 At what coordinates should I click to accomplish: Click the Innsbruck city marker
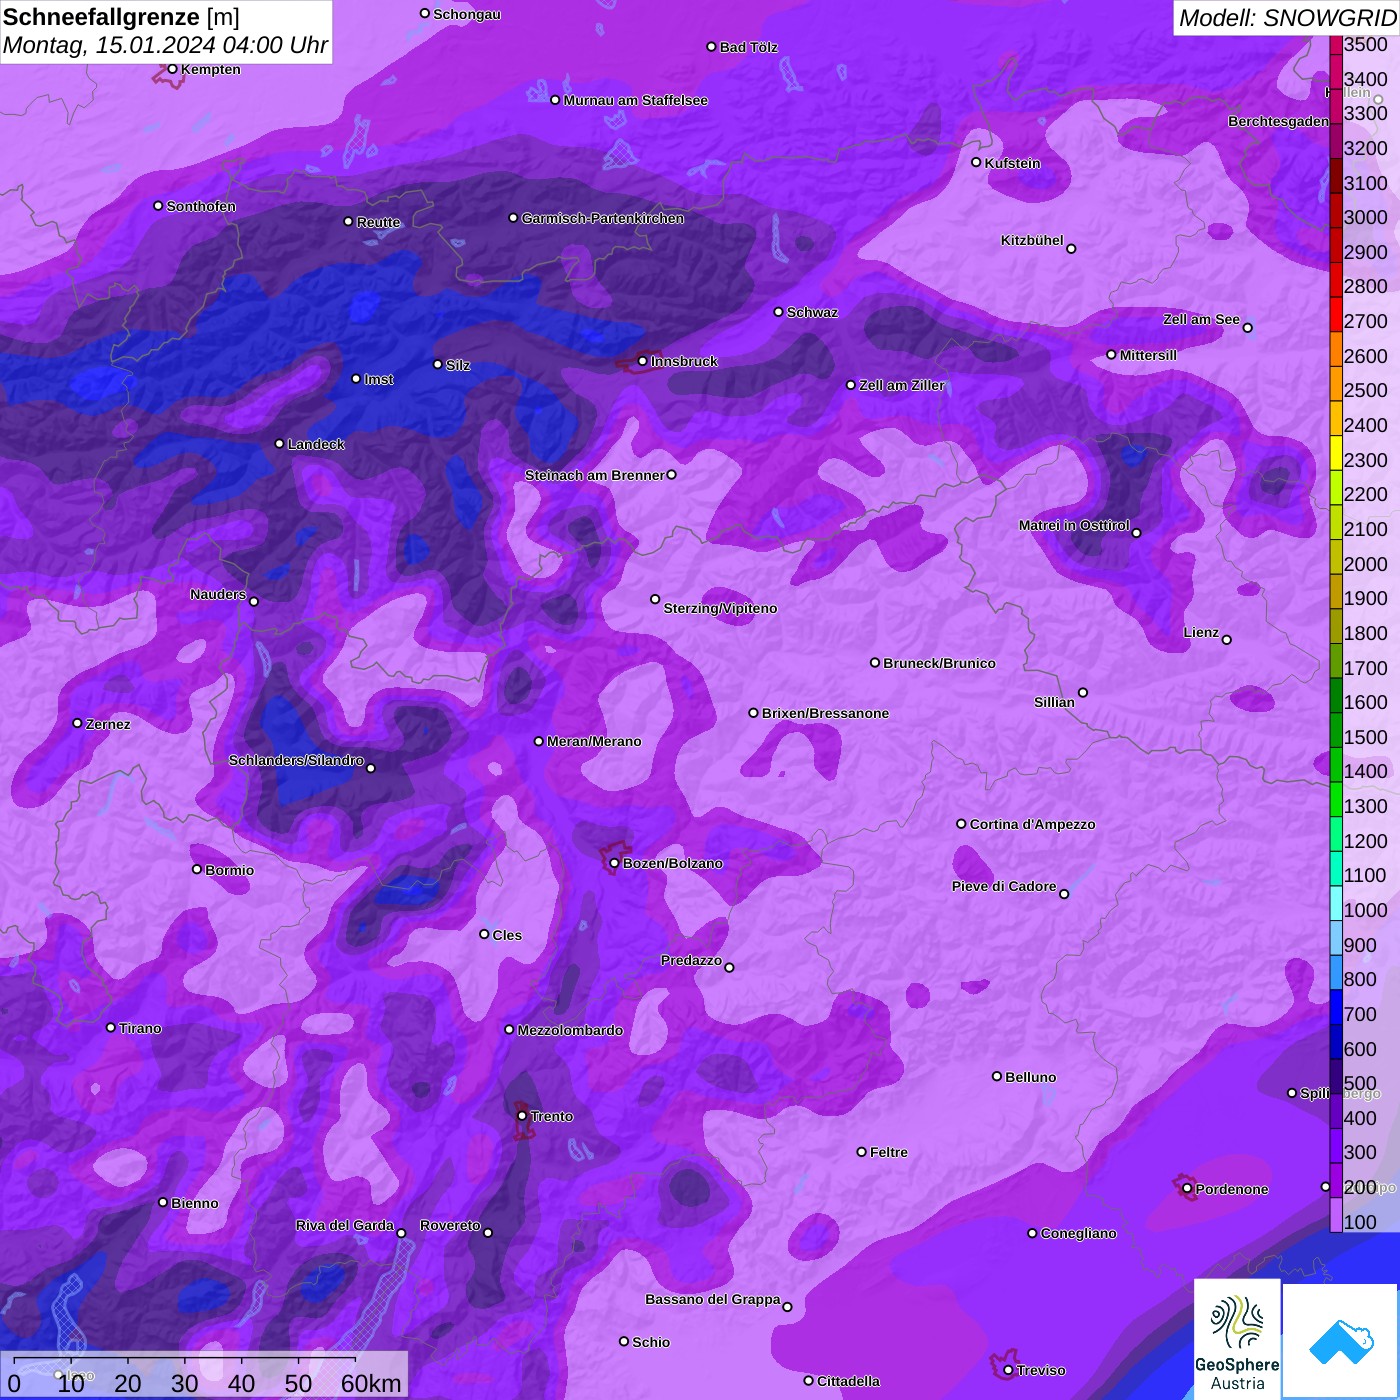click(643, 361)
